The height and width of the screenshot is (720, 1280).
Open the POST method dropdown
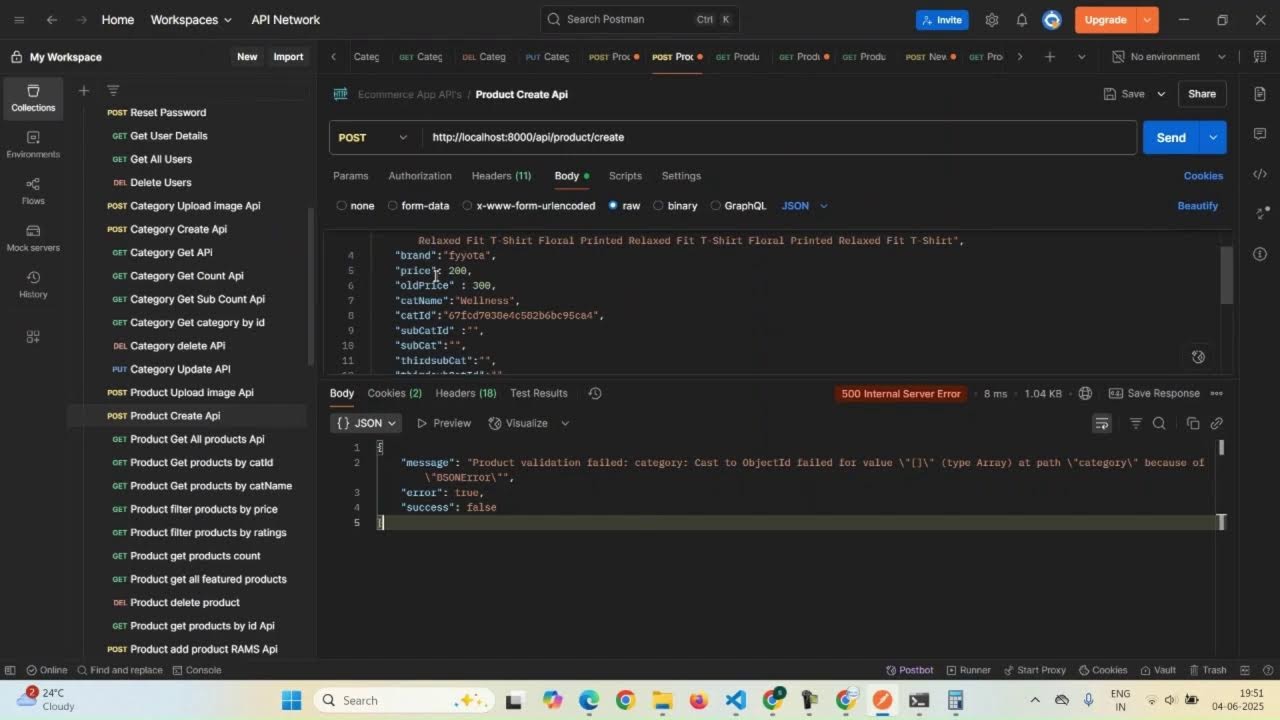coord(372,138)
